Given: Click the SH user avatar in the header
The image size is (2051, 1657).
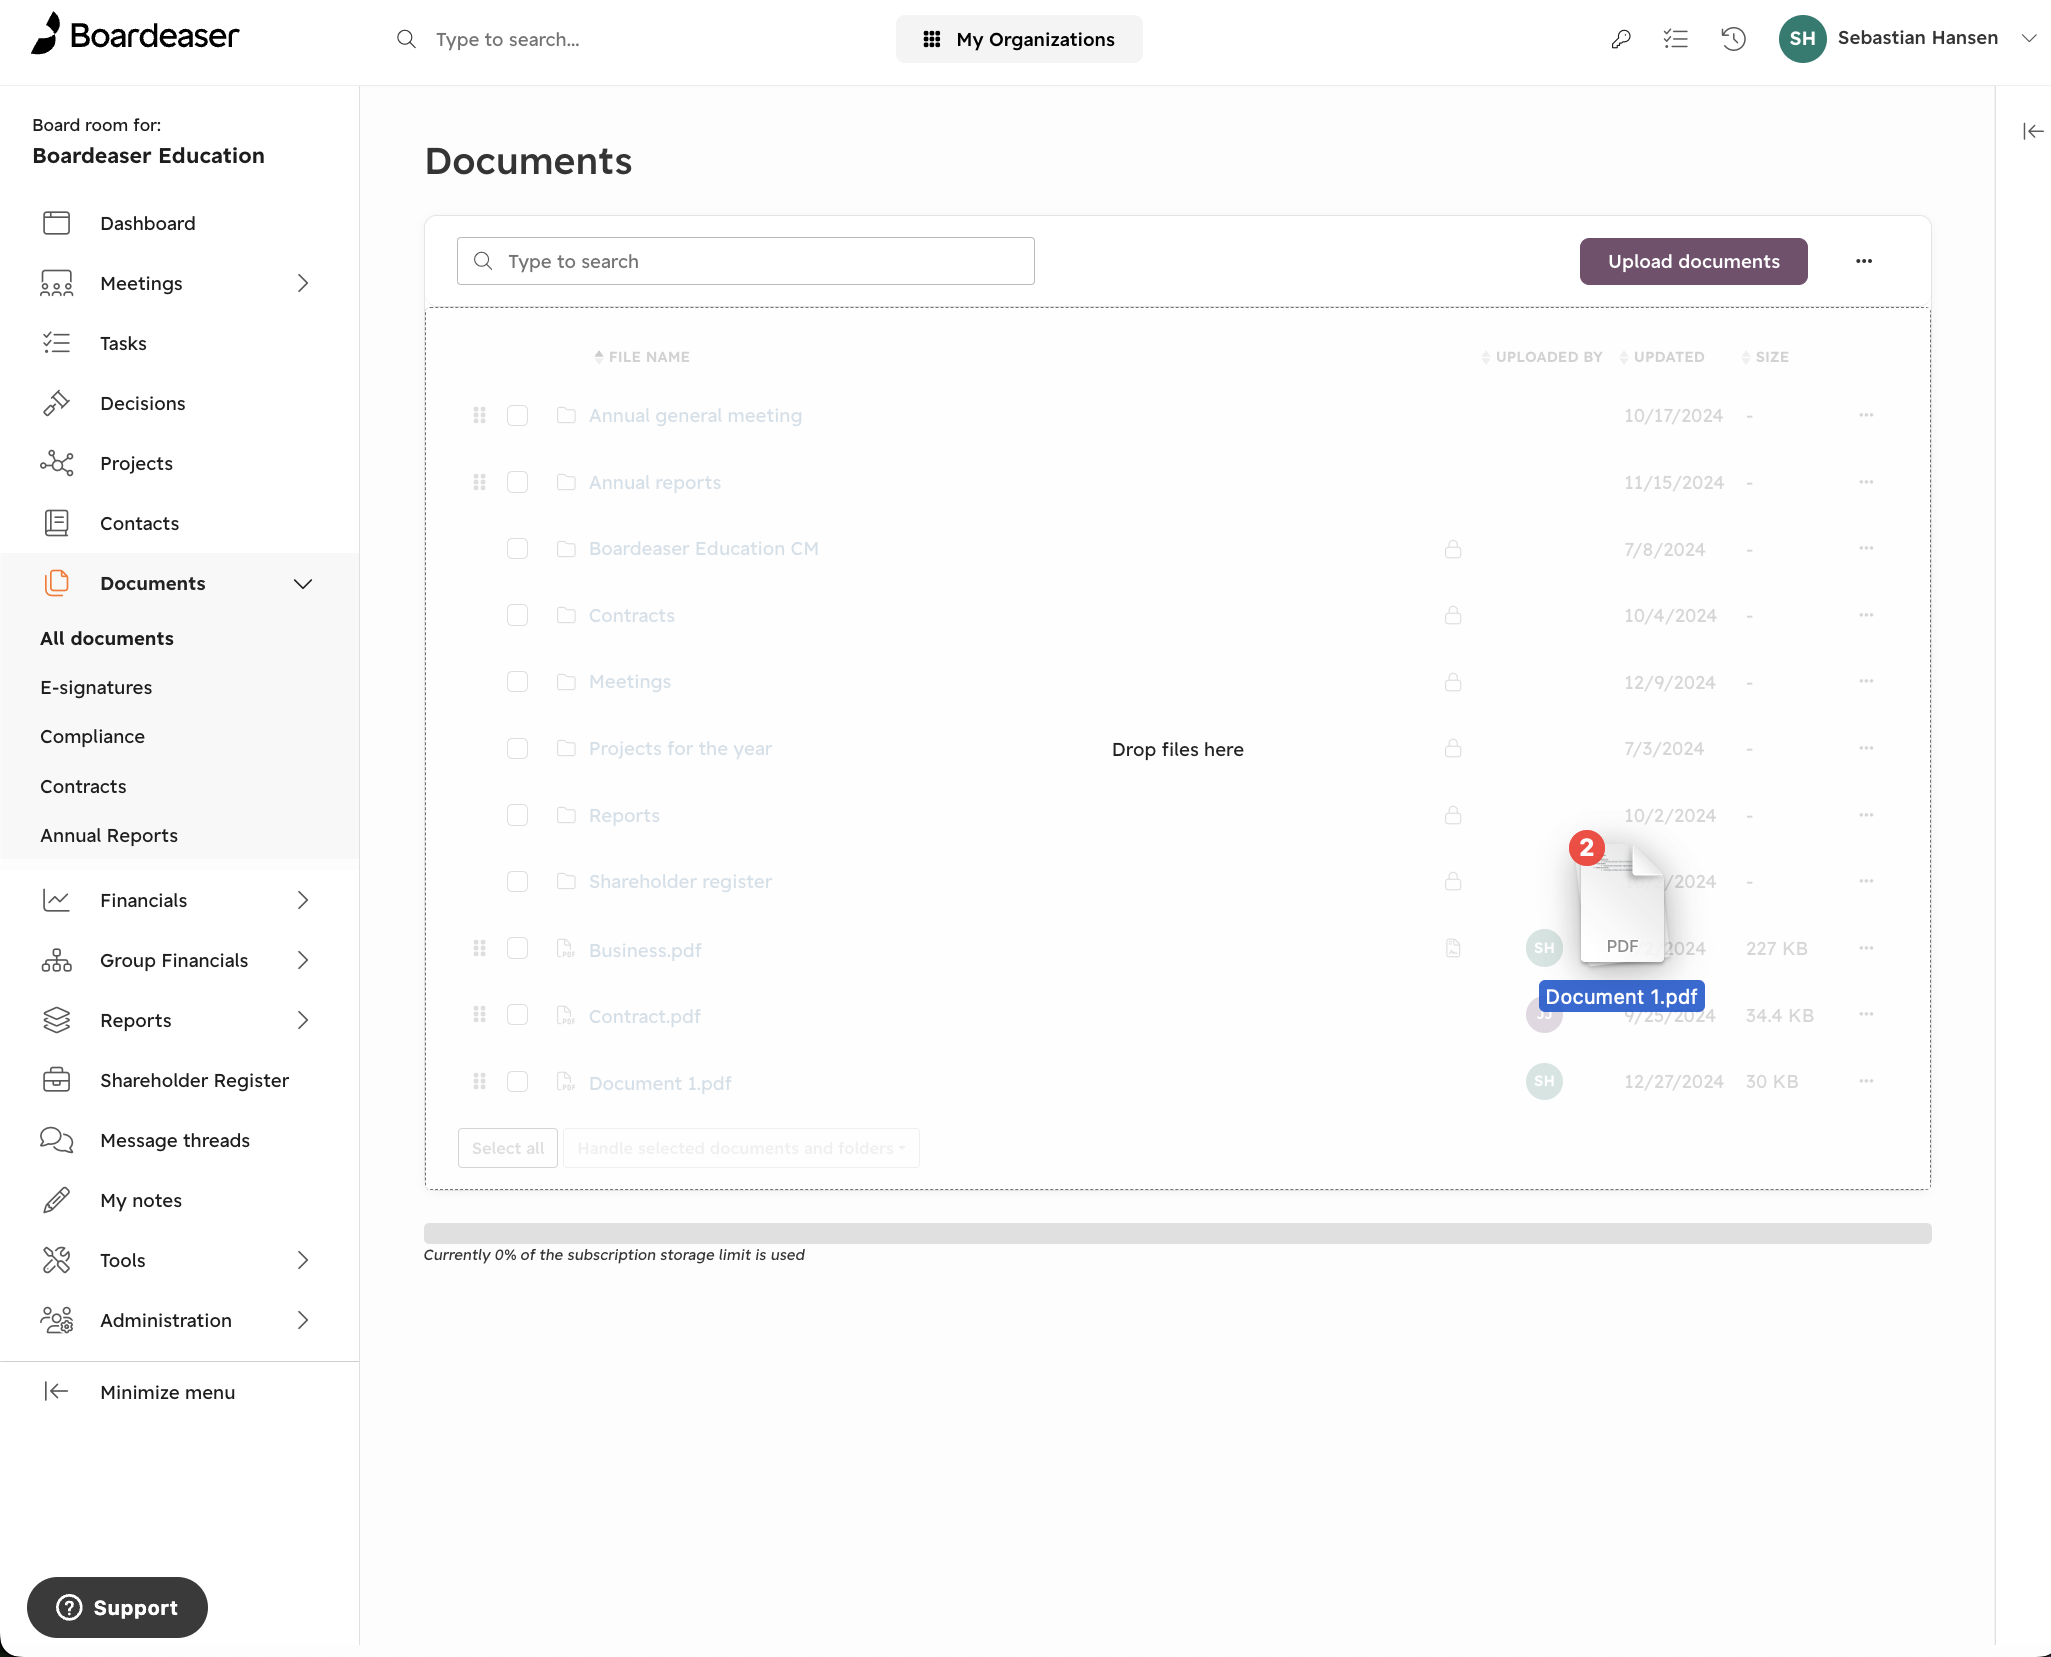Looking at the screenshot, I should [x=1802, y=39].
